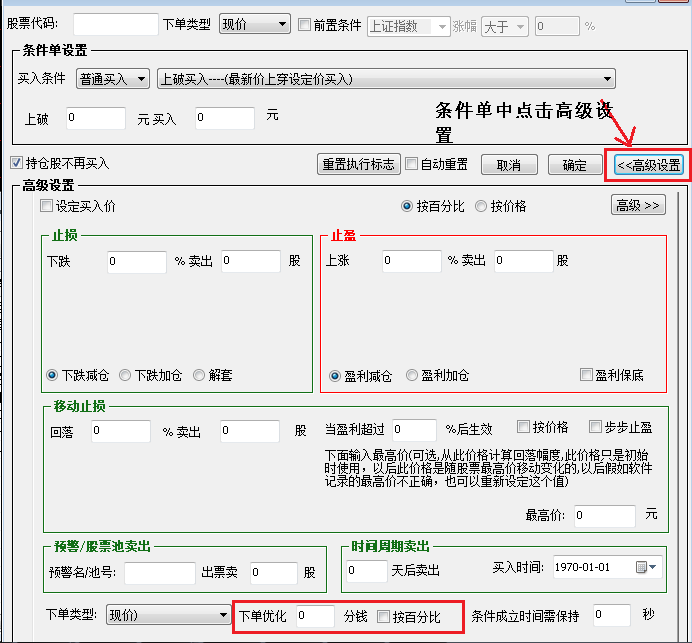Enable the 步步止盈 checkbox
The width and height of the screenshot is (692, 643).
(595, 427)
